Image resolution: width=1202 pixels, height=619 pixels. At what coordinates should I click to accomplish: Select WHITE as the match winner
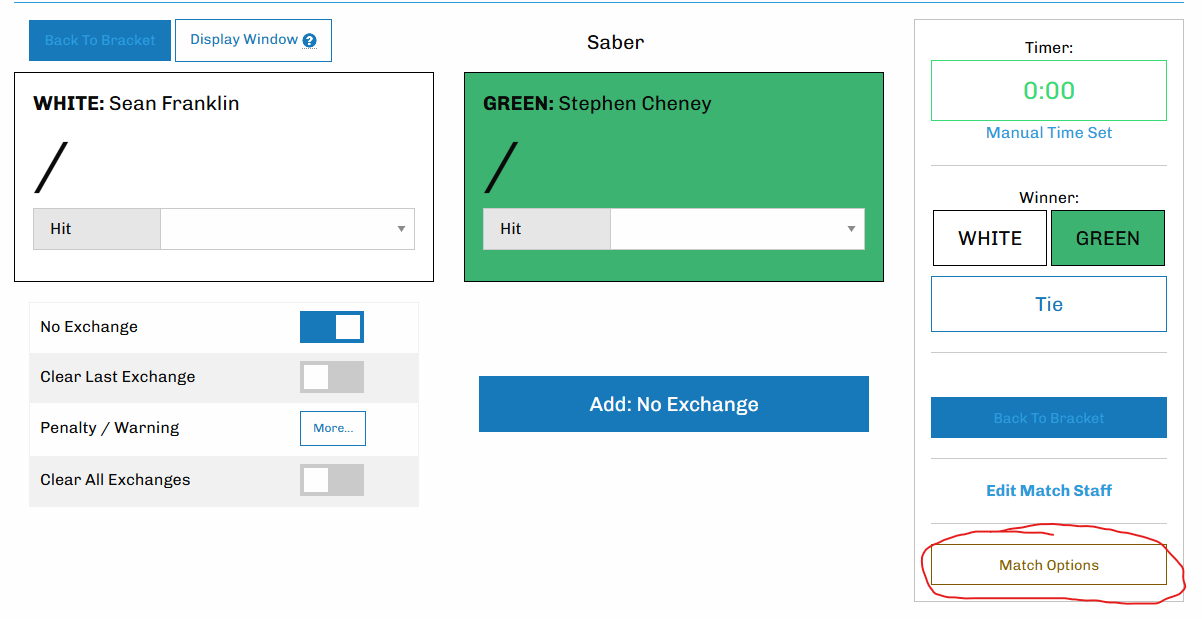coord(990,238)
